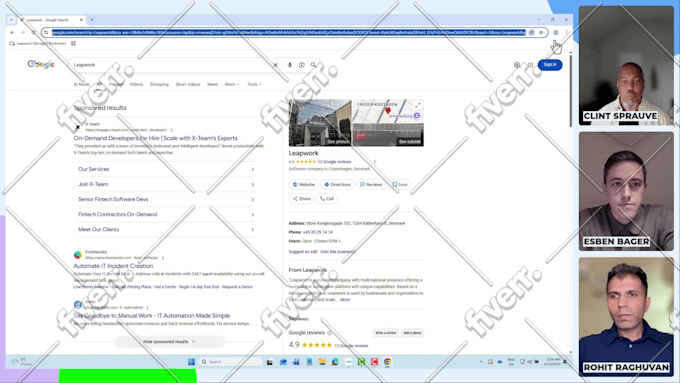Image resolution: width=680 pixels, height=383 pixels.
Task: Open Windows Start menu icon
Action: click(x=191, y=362)
